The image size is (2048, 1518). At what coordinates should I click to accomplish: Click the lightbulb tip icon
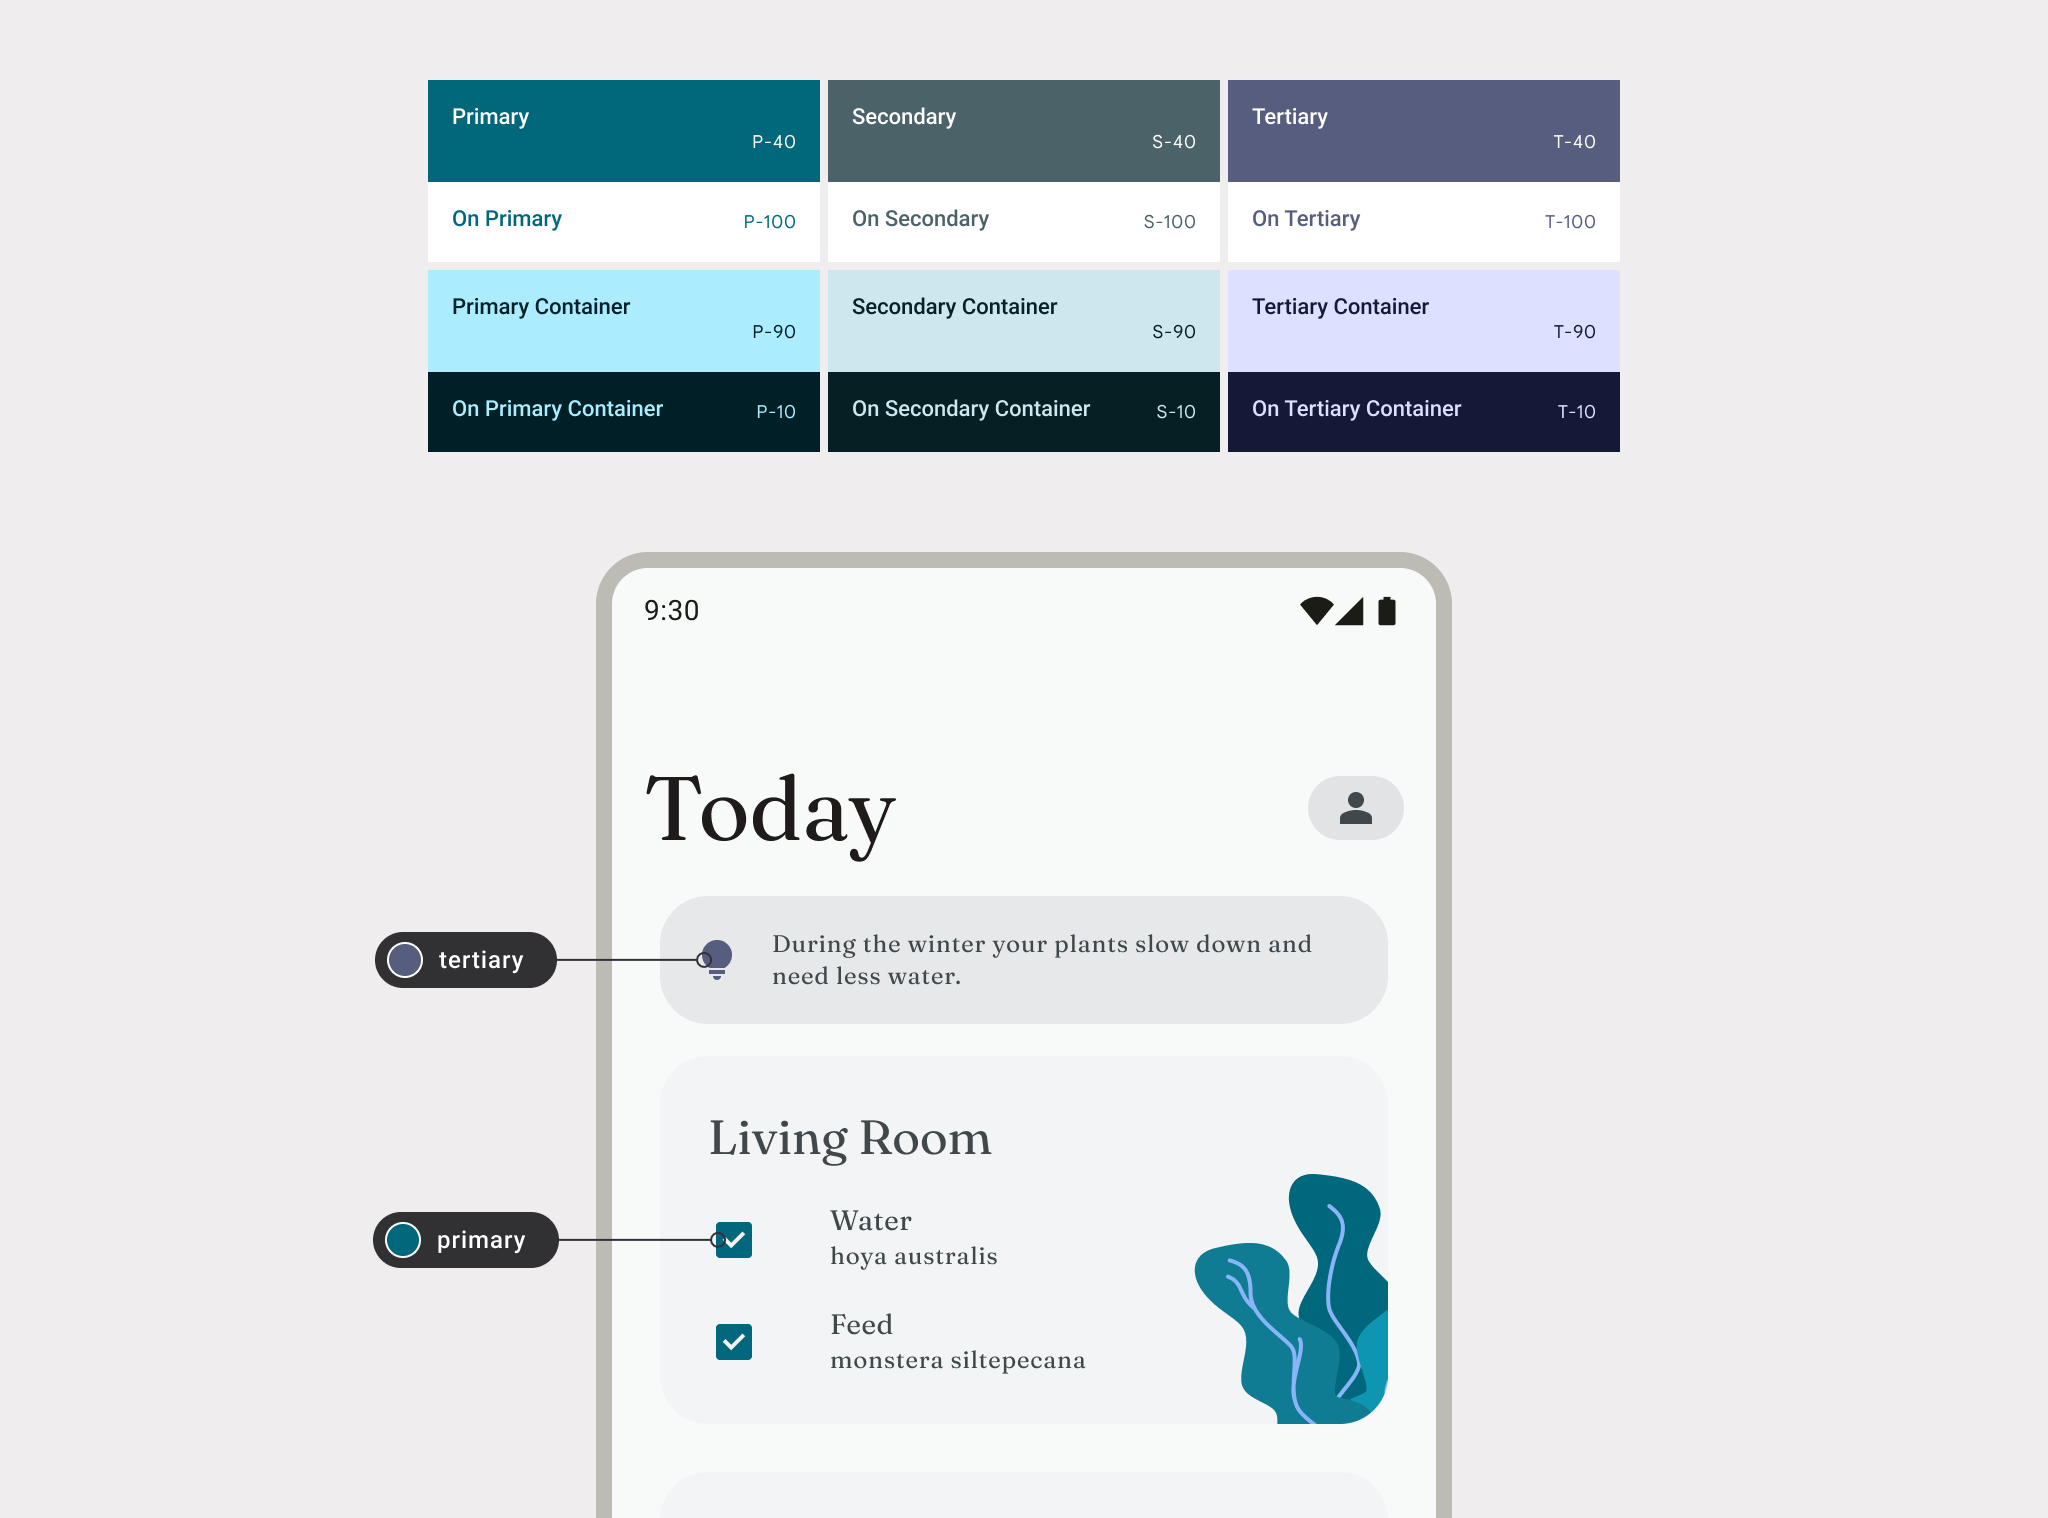pos(717,958)
